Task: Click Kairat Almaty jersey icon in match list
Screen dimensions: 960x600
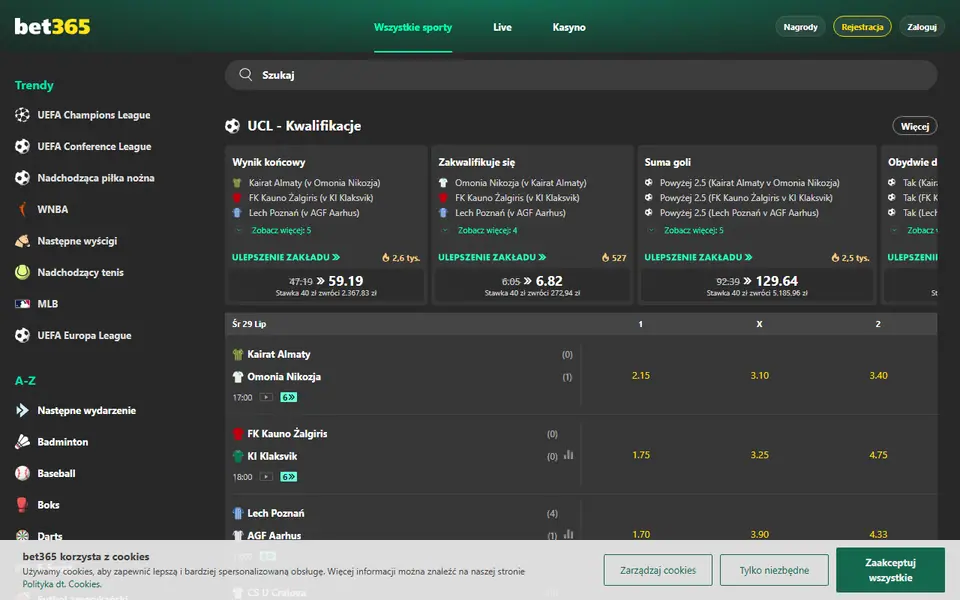Action: 238,354
